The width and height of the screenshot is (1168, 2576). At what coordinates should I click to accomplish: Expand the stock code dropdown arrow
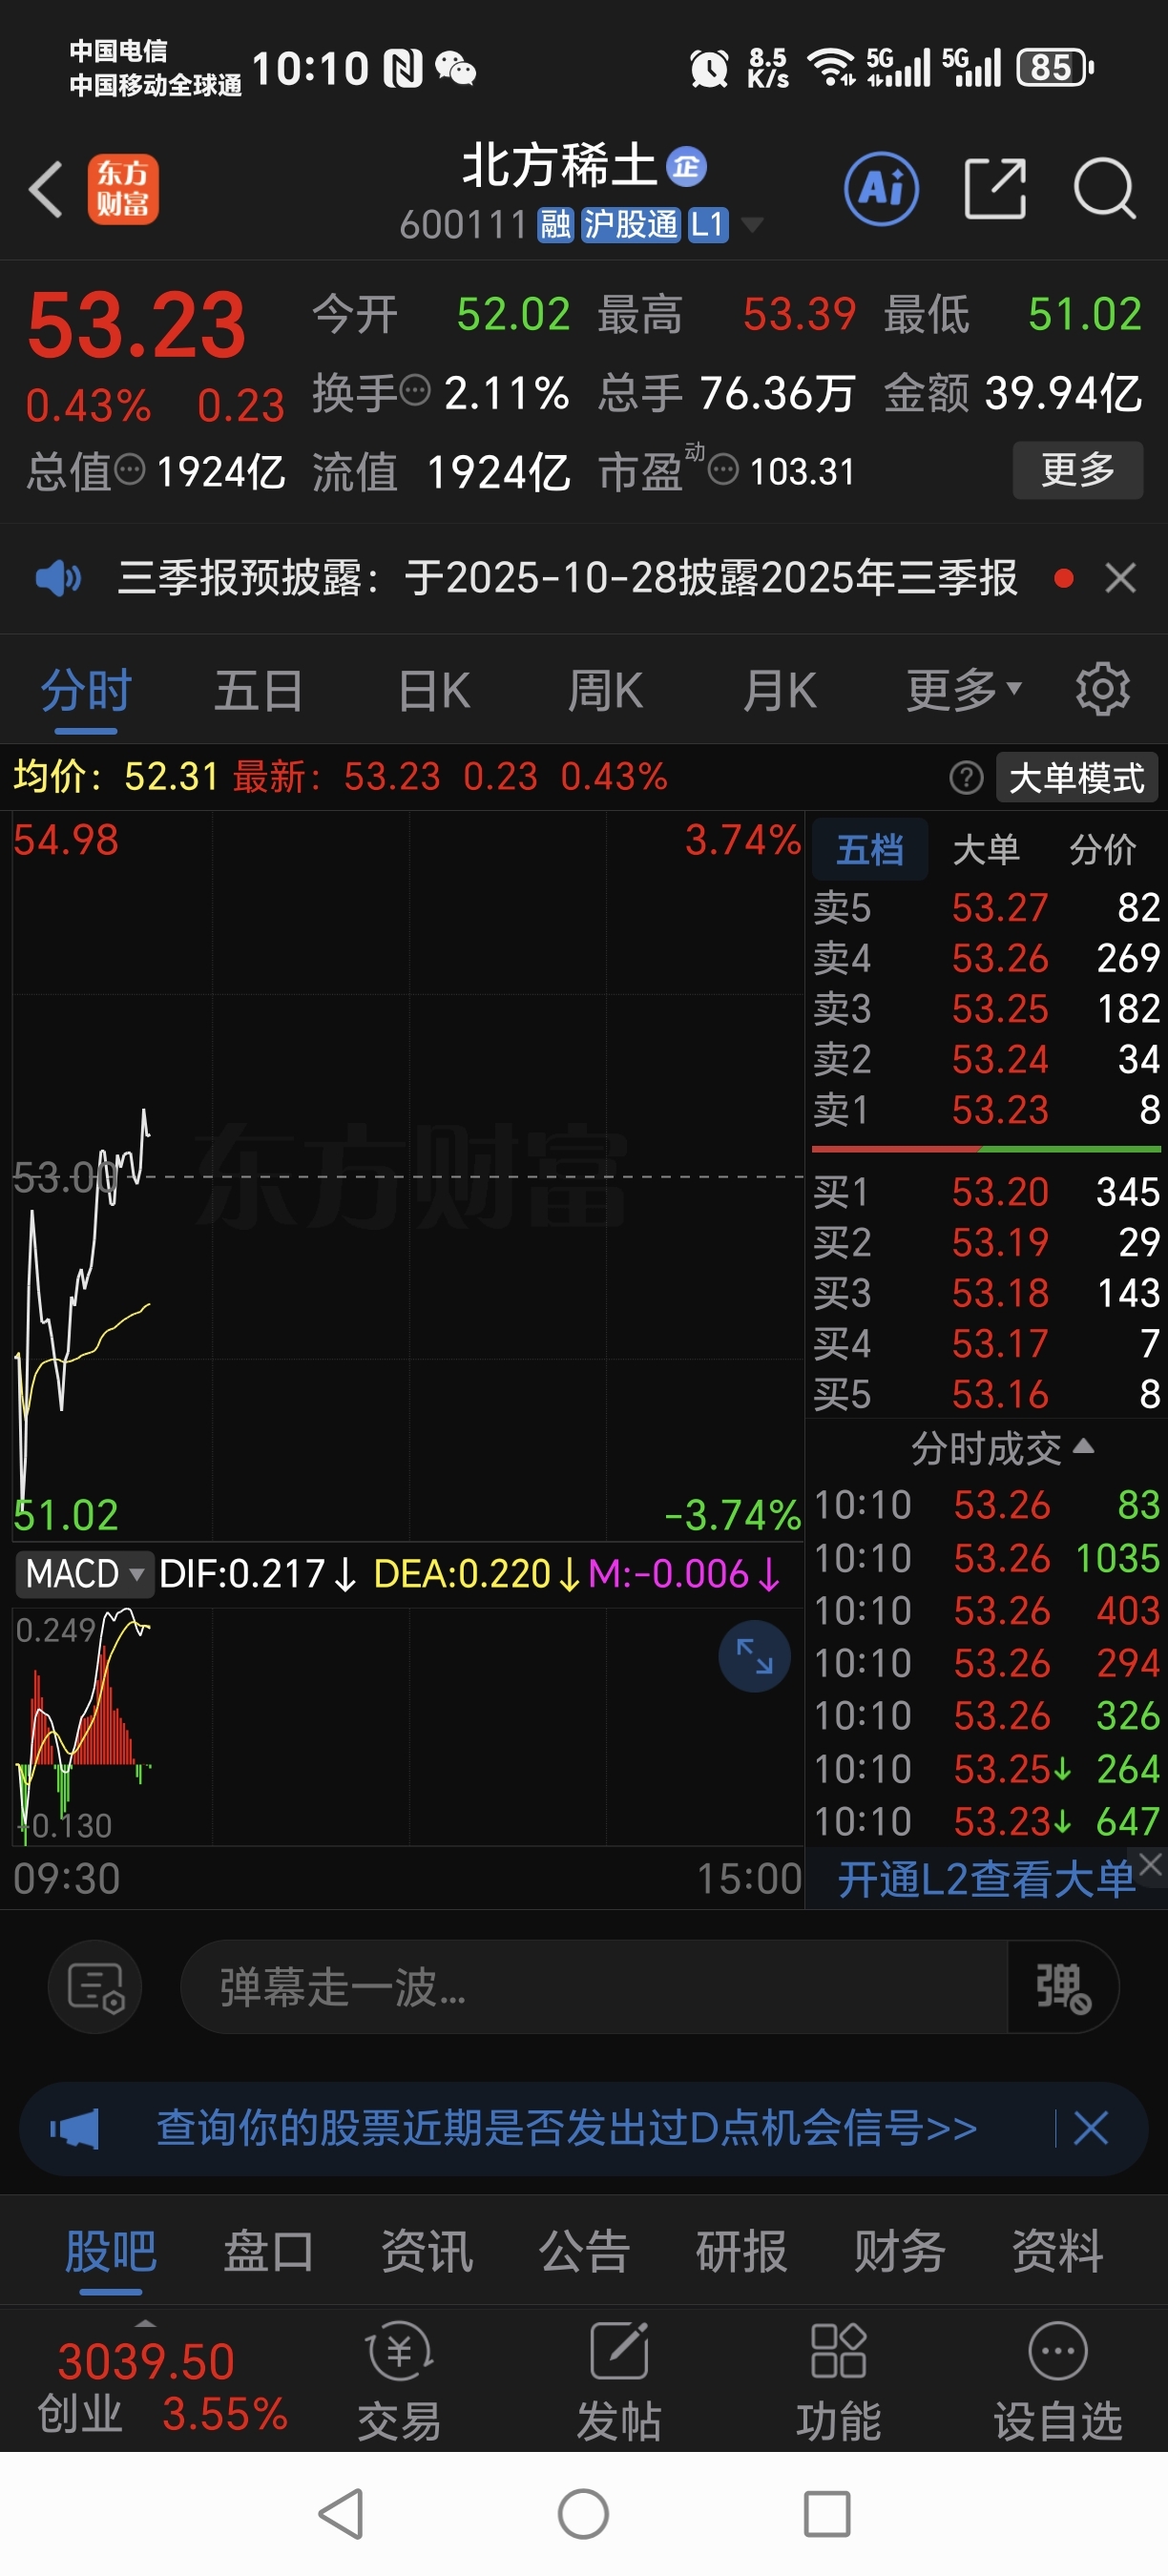point(751,225)
